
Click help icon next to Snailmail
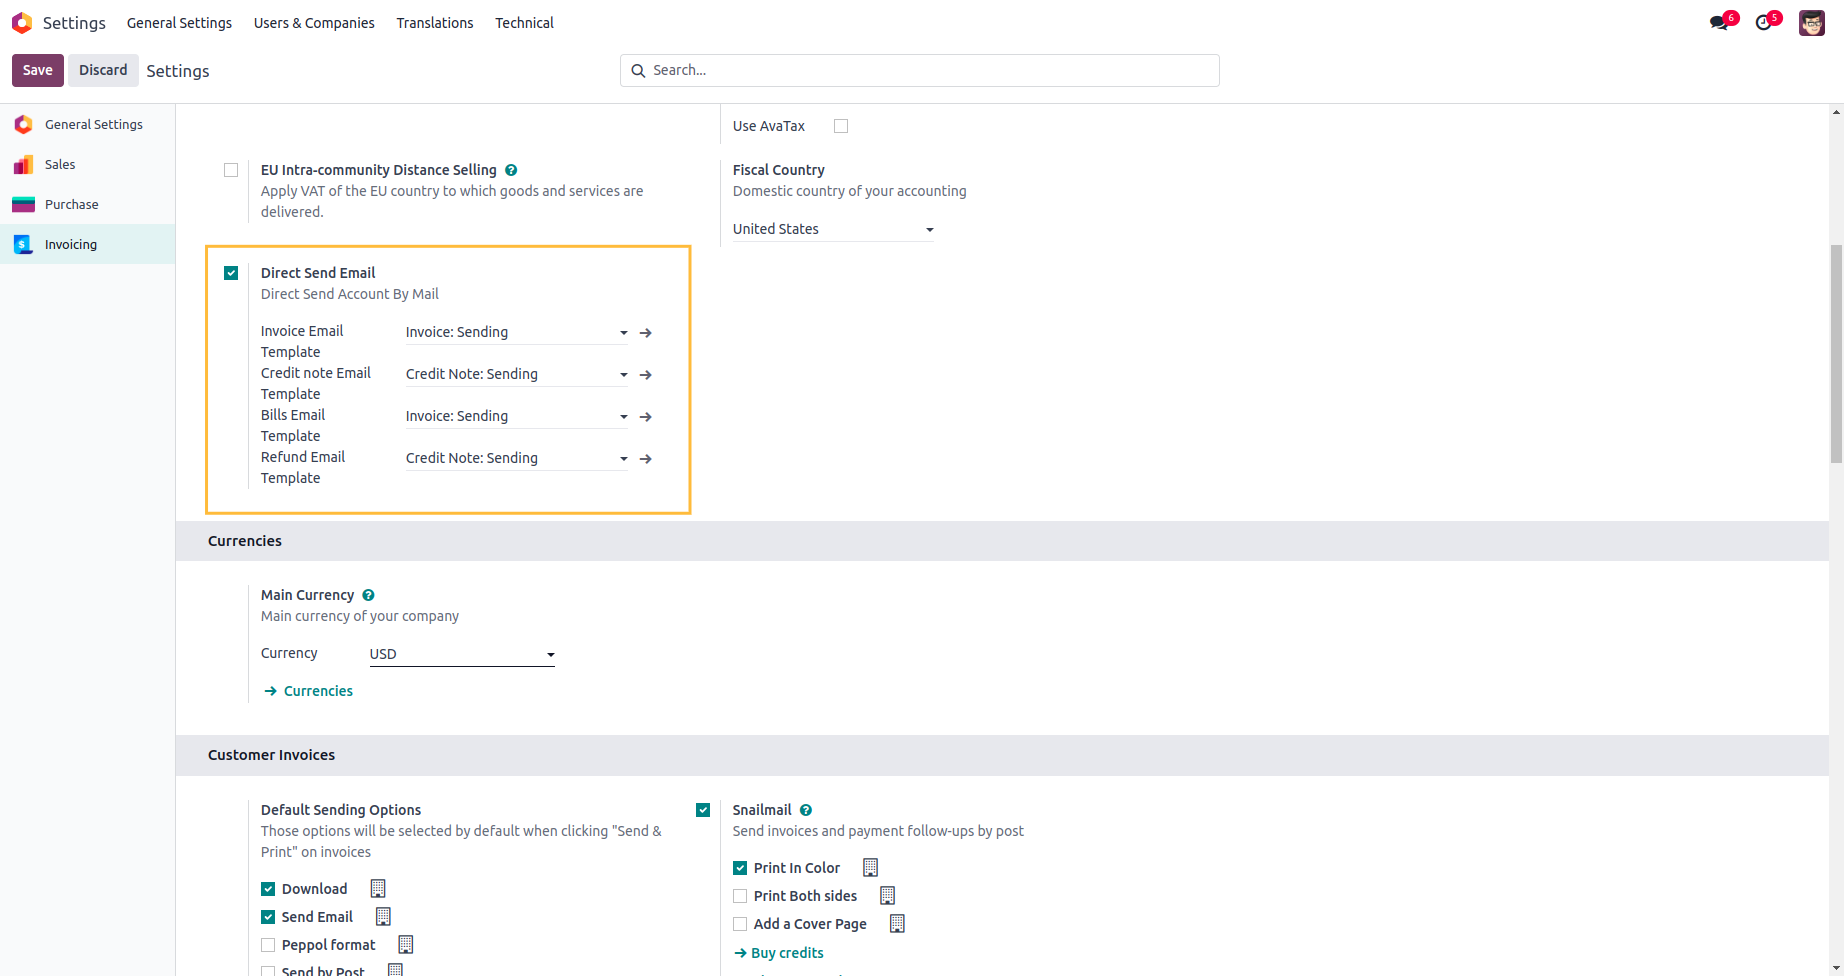(806, 810)
